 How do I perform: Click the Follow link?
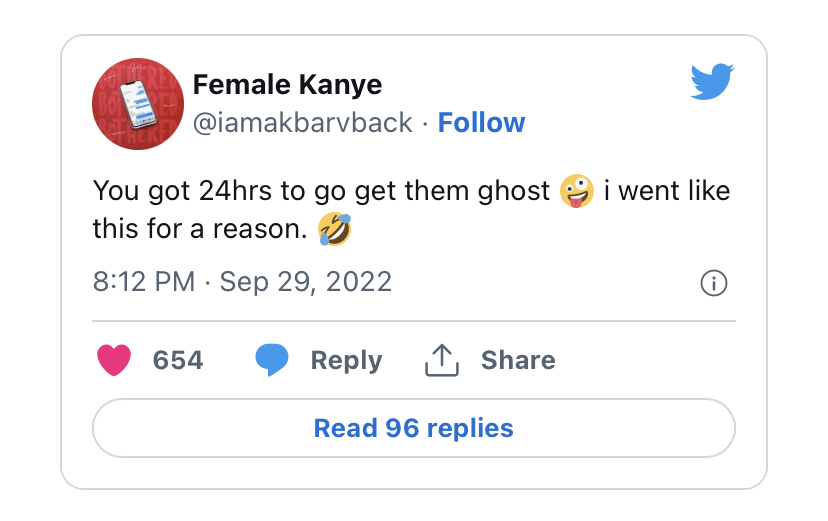coord(481,123)
